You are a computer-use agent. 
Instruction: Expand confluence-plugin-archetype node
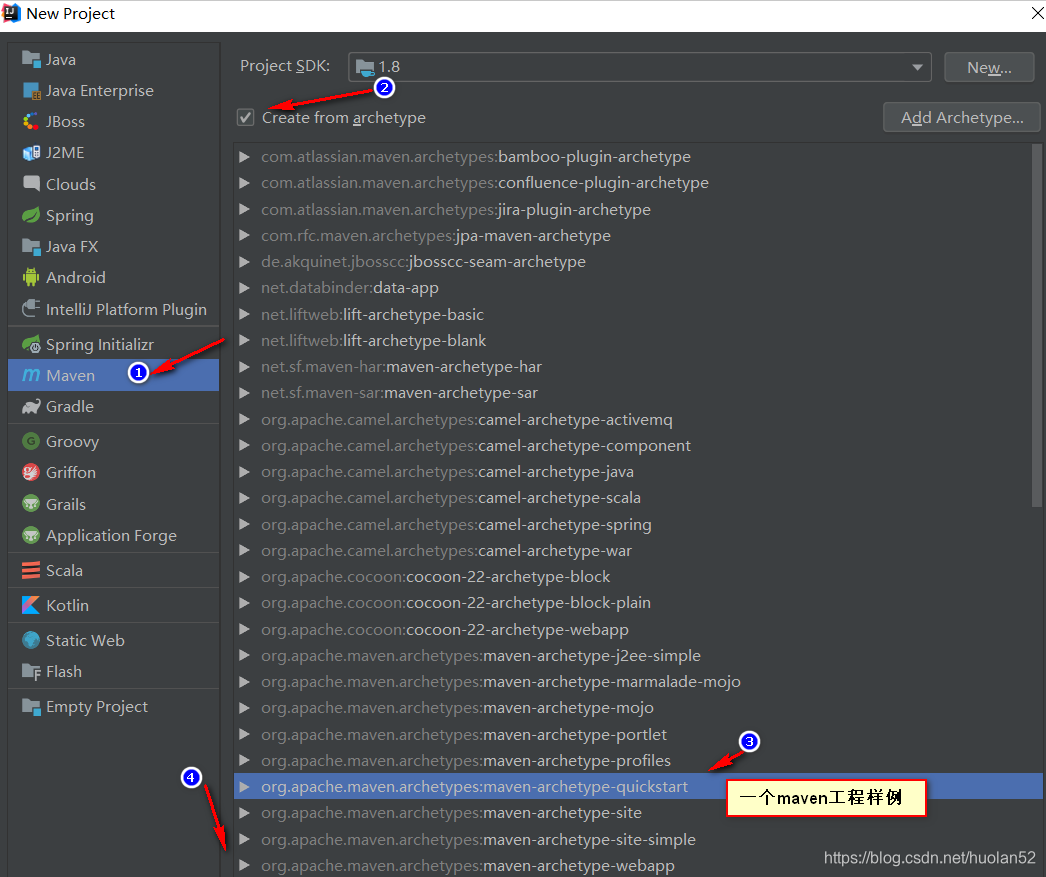click(245, 183)
